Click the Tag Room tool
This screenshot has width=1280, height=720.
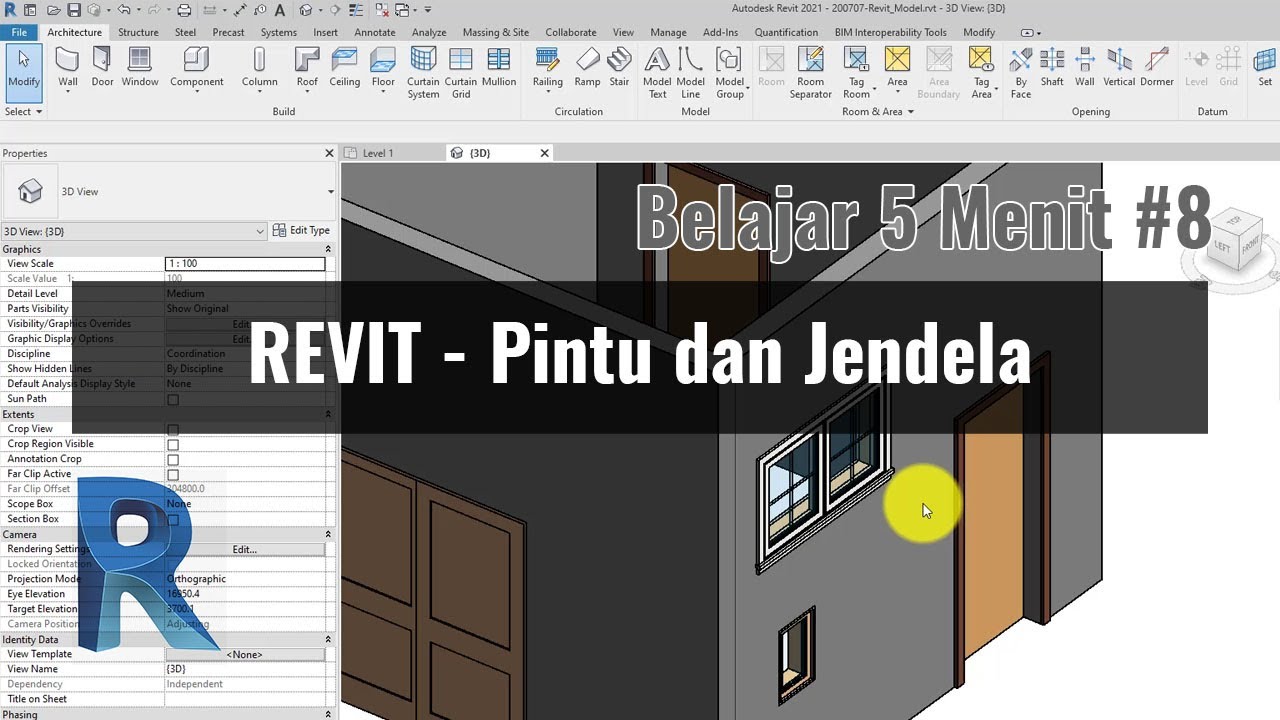pyautogui.click(x=857, y=73)
